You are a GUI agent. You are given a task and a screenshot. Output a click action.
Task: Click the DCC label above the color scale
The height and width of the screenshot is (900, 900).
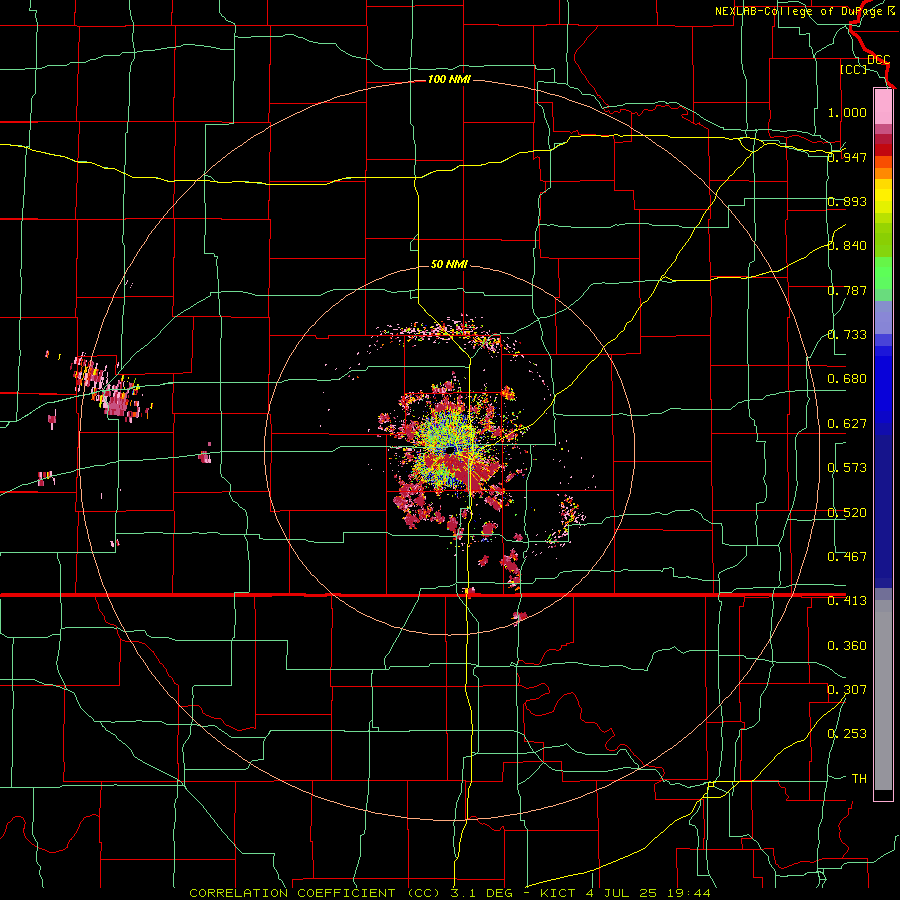(879, 60)
